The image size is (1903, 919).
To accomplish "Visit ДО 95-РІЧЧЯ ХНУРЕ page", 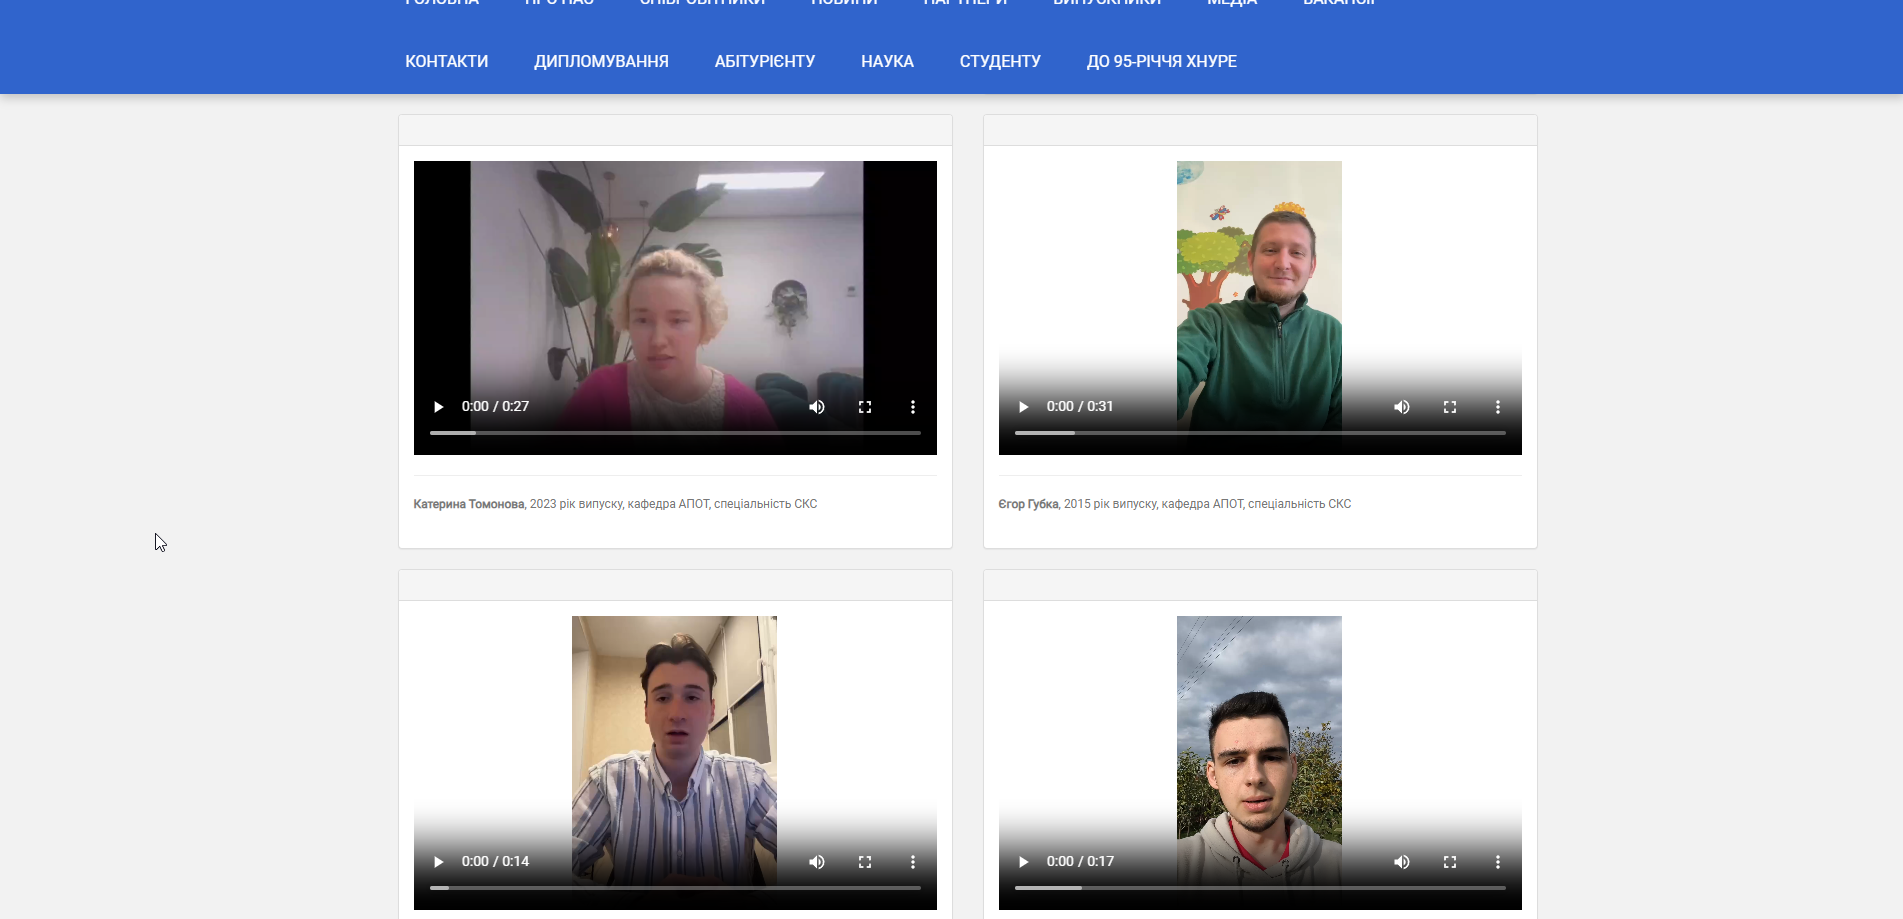I will (x=1161, y=61).
